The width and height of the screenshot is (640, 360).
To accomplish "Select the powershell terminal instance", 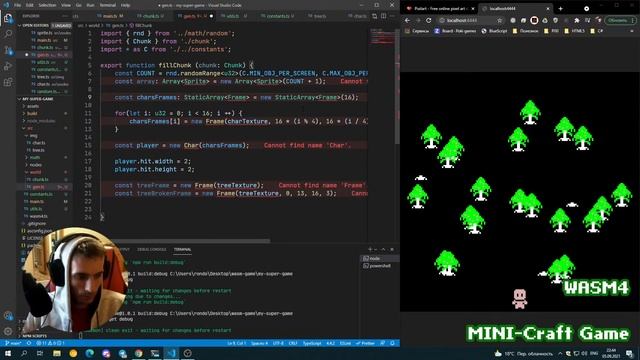I will [380, 266].
